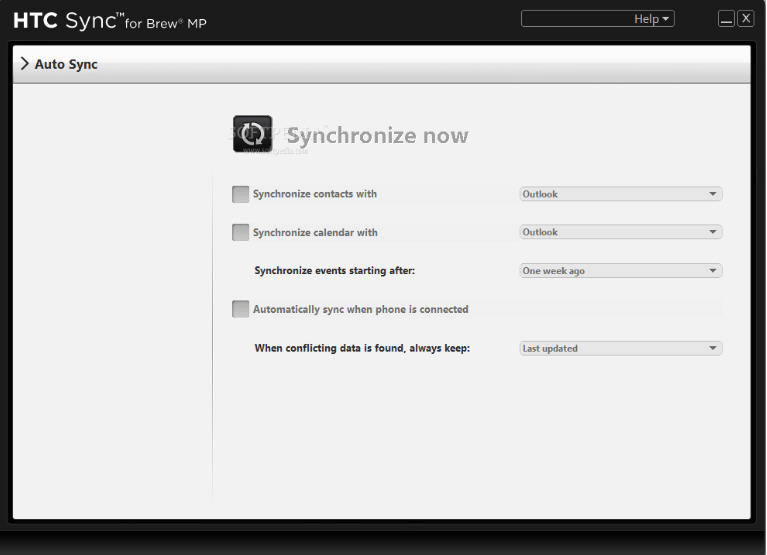This screenshot has height=555, width=767.
Task: Enable Synchronize contacts with checkbox
Action: (x=240, y=194)
